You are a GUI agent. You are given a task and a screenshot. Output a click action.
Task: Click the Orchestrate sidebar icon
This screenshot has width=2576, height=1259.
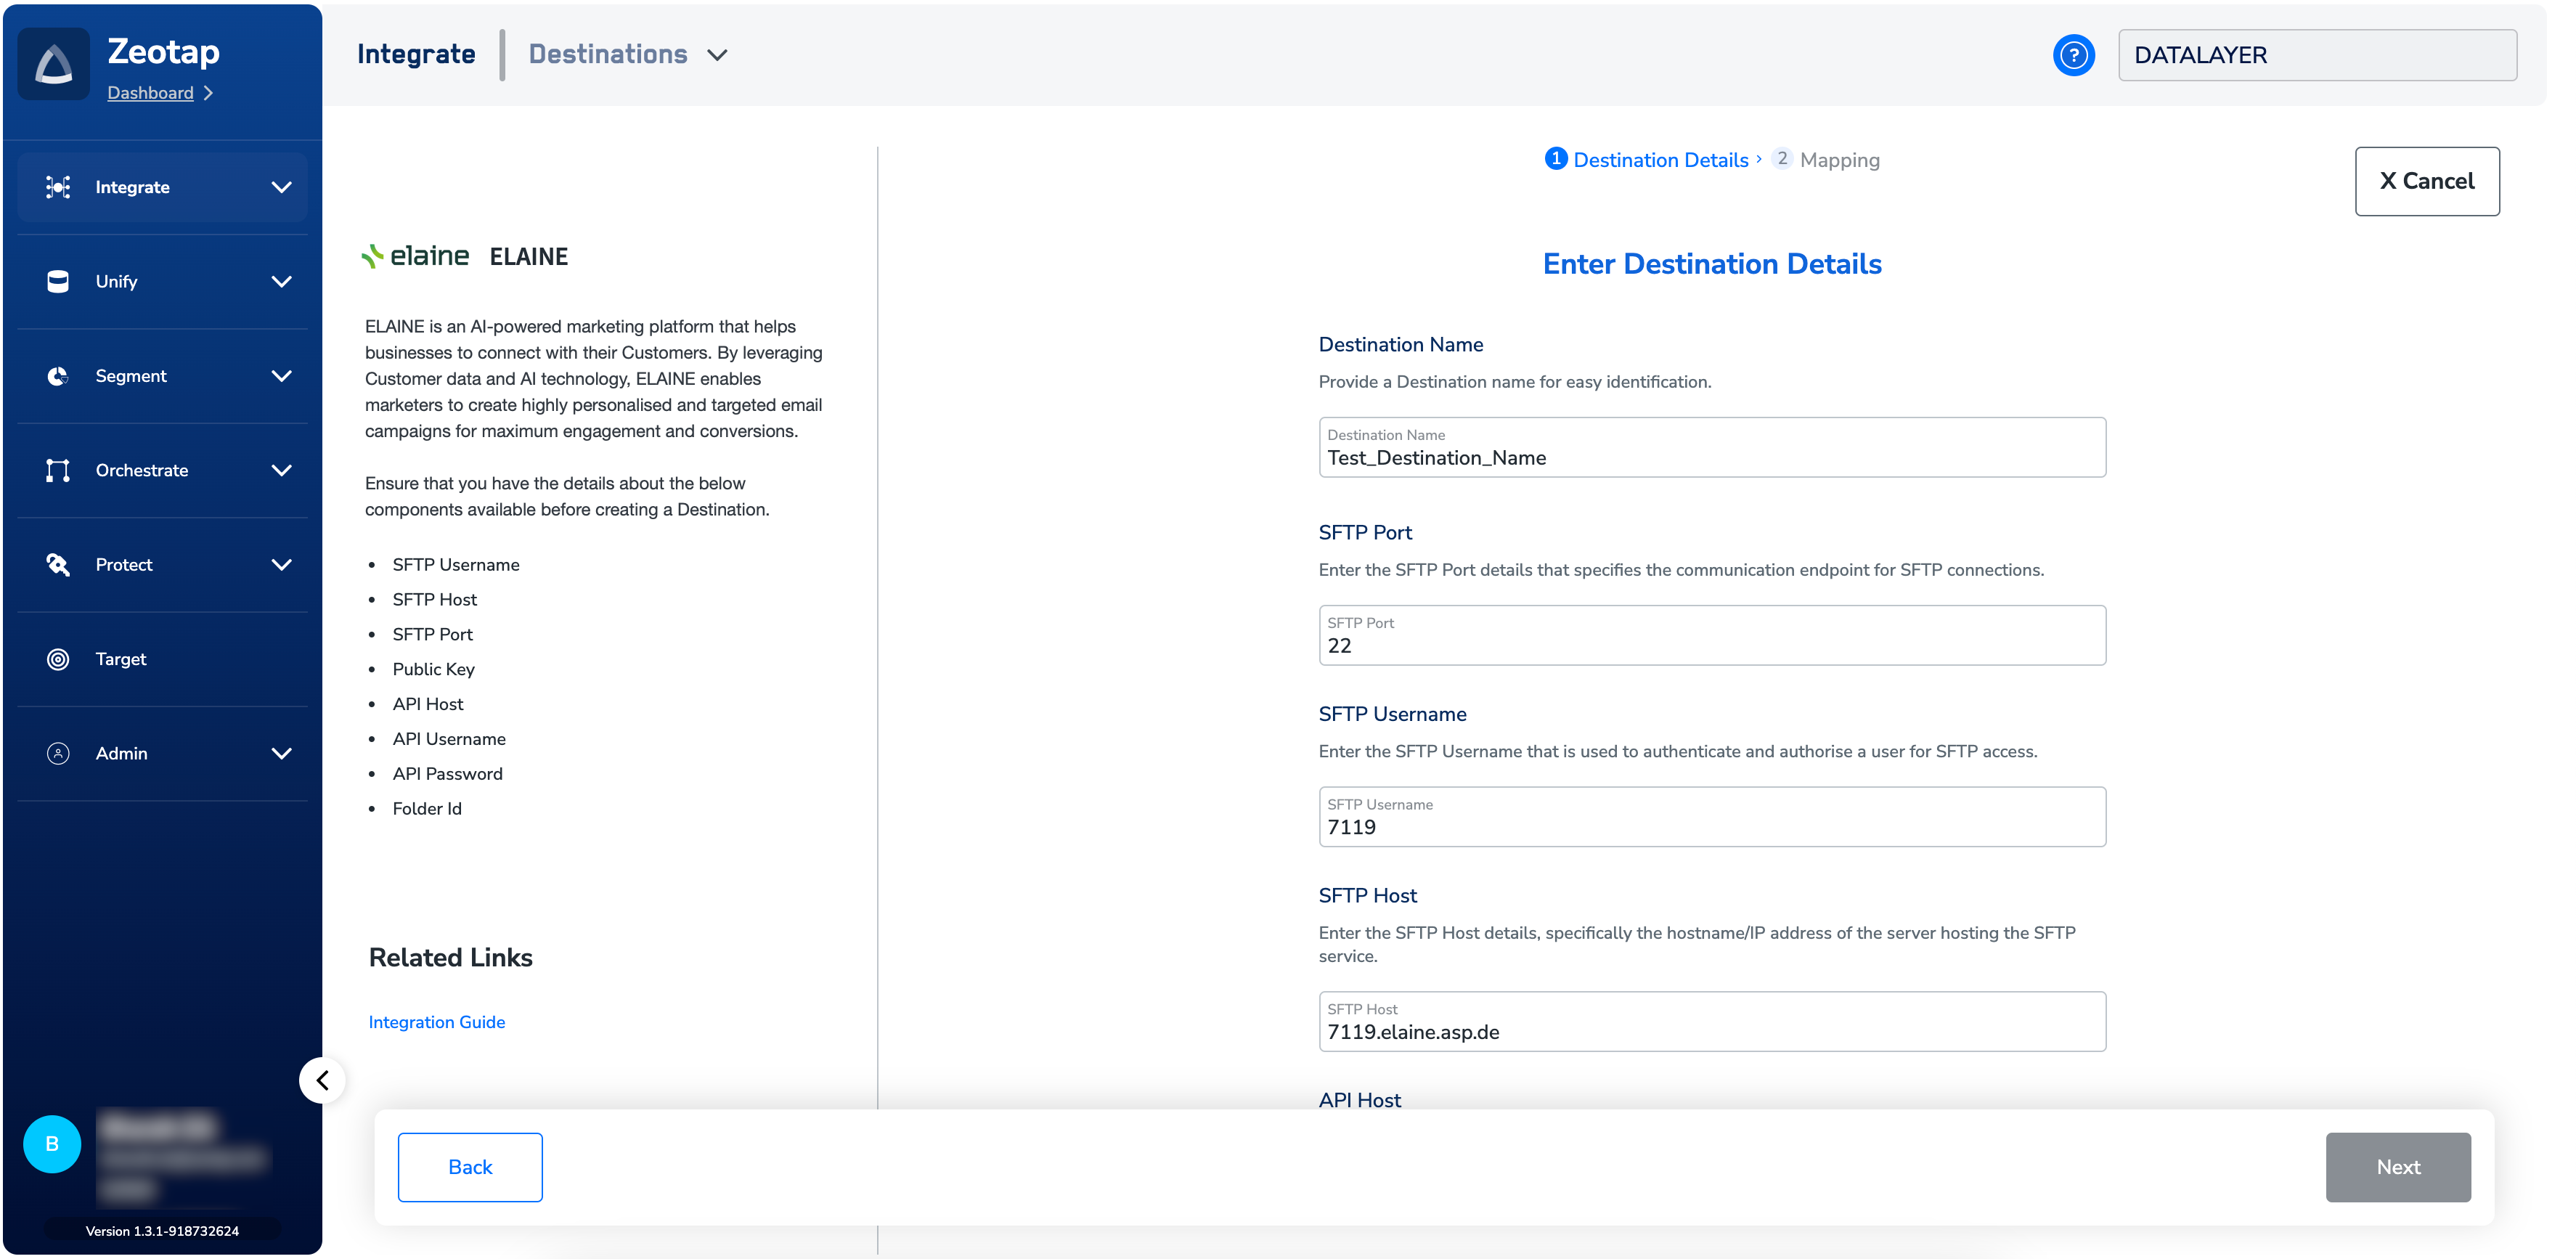pyautogui.click(x=58, y=470)
